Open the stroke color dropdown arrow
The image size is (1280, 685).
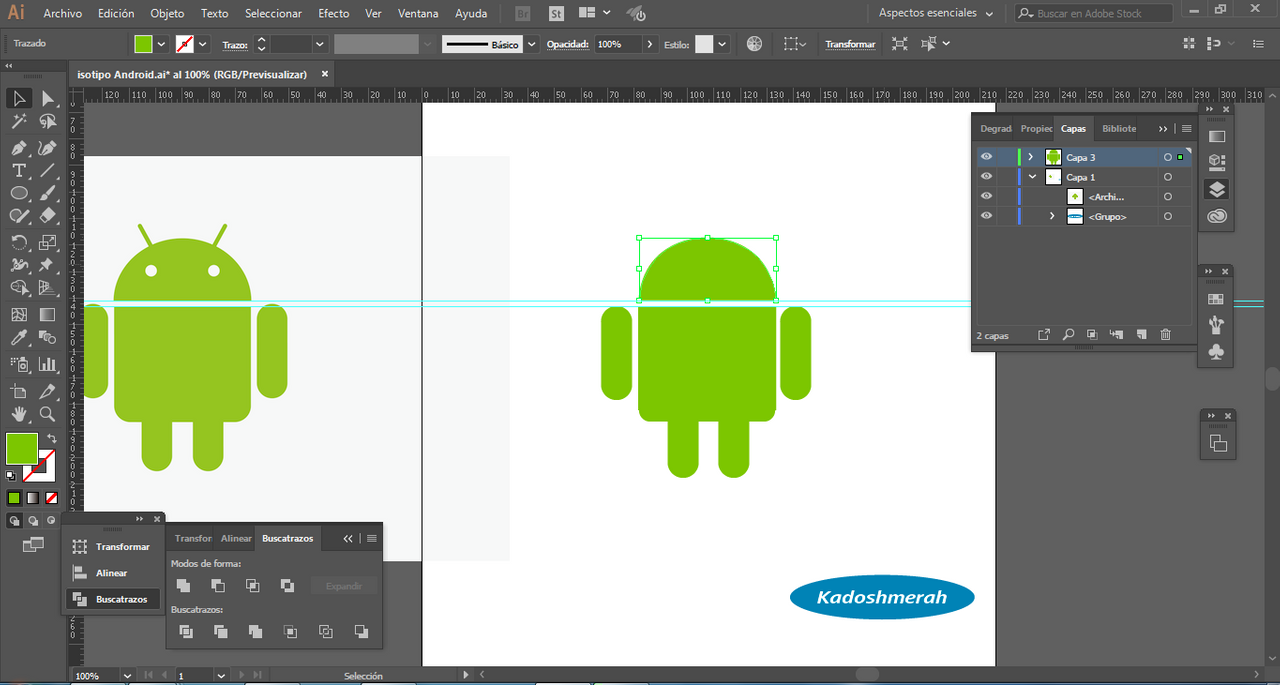pyautogui.click(x=203, y=44)
